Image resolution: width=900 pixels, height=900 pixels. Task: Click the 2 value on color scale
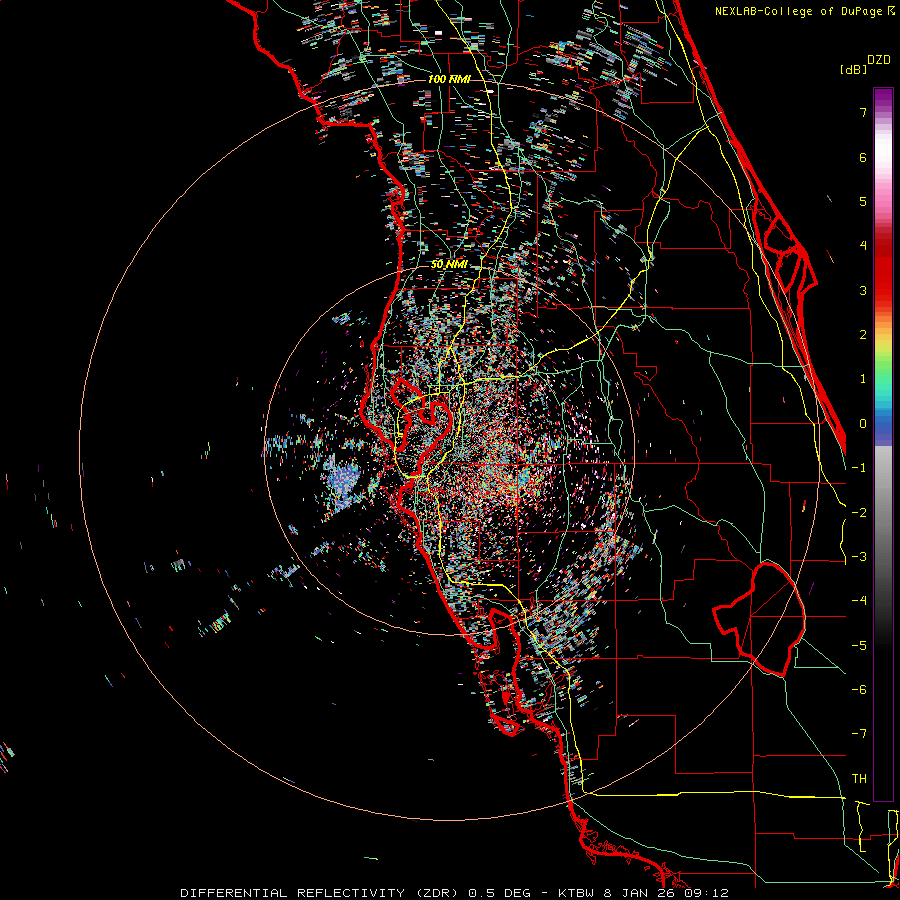(x=863, y=335)
